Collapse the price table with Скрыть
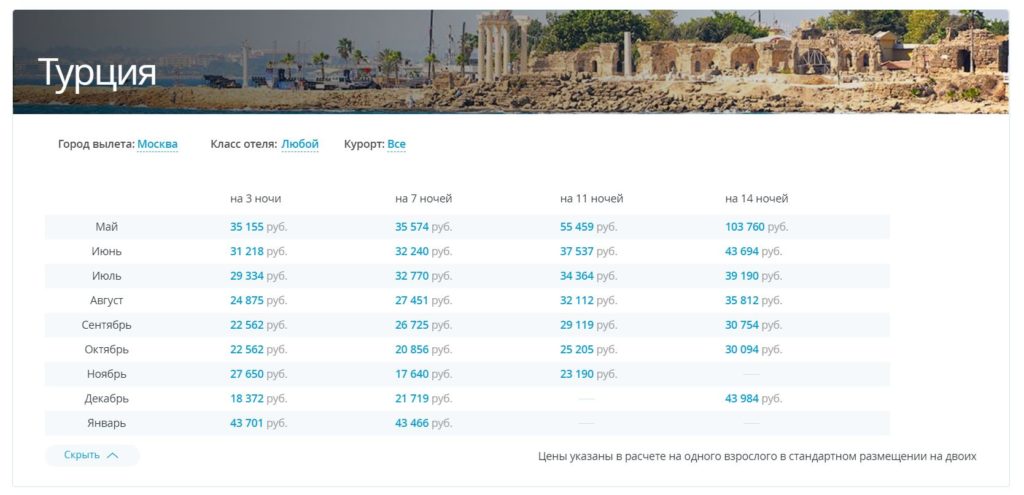1024x495 pixels. [91, 455]
